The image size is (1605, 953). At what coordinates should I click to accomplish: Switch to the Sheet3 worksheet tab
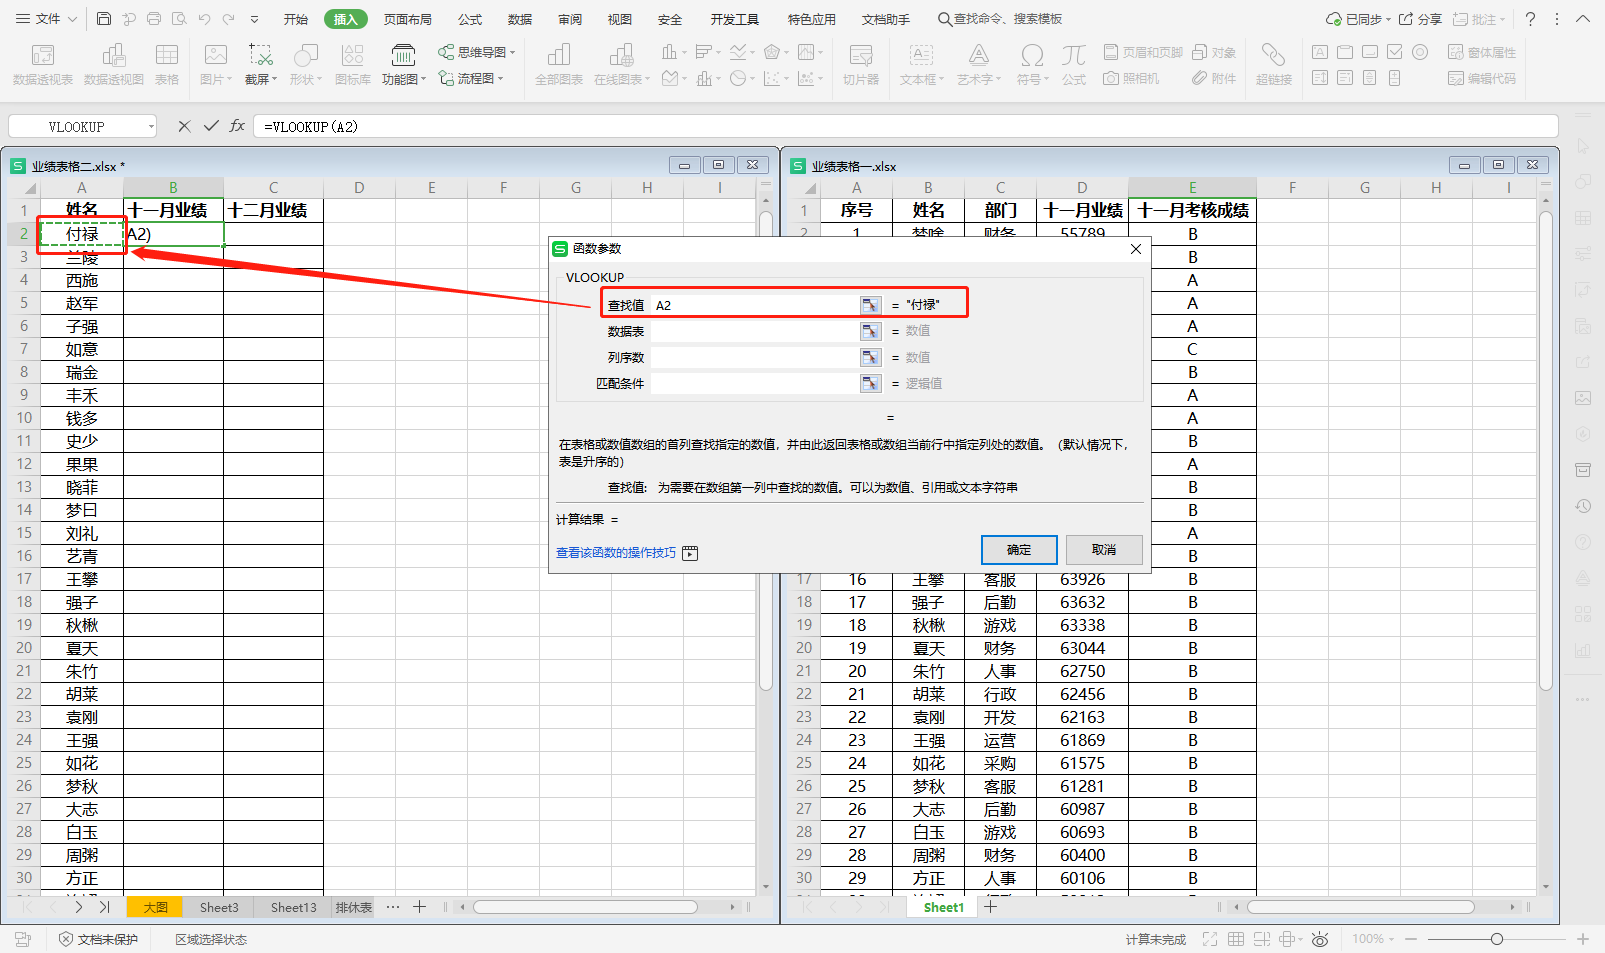[x=218, y=907]
